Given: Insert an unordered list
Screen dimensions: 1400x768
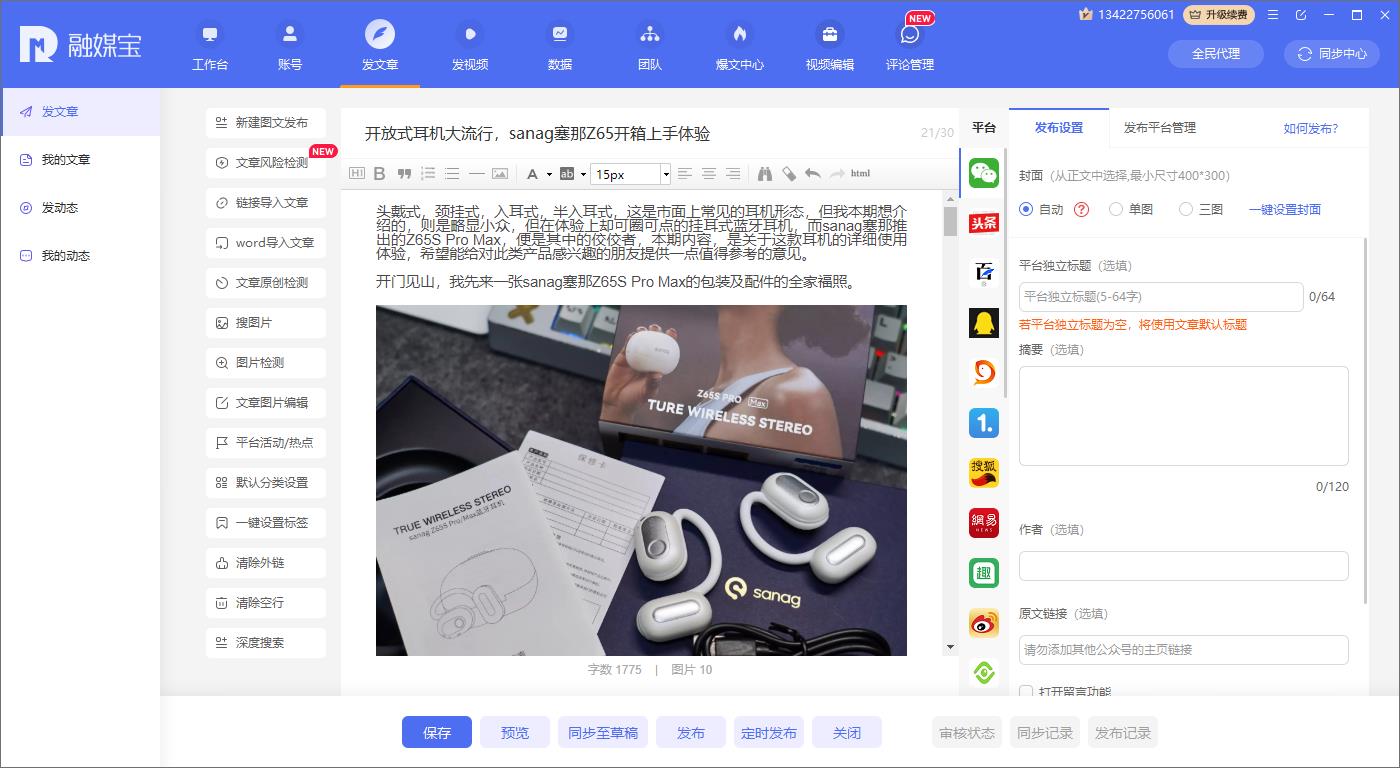Looking at the screenshot, I should (x=452, y=174).
